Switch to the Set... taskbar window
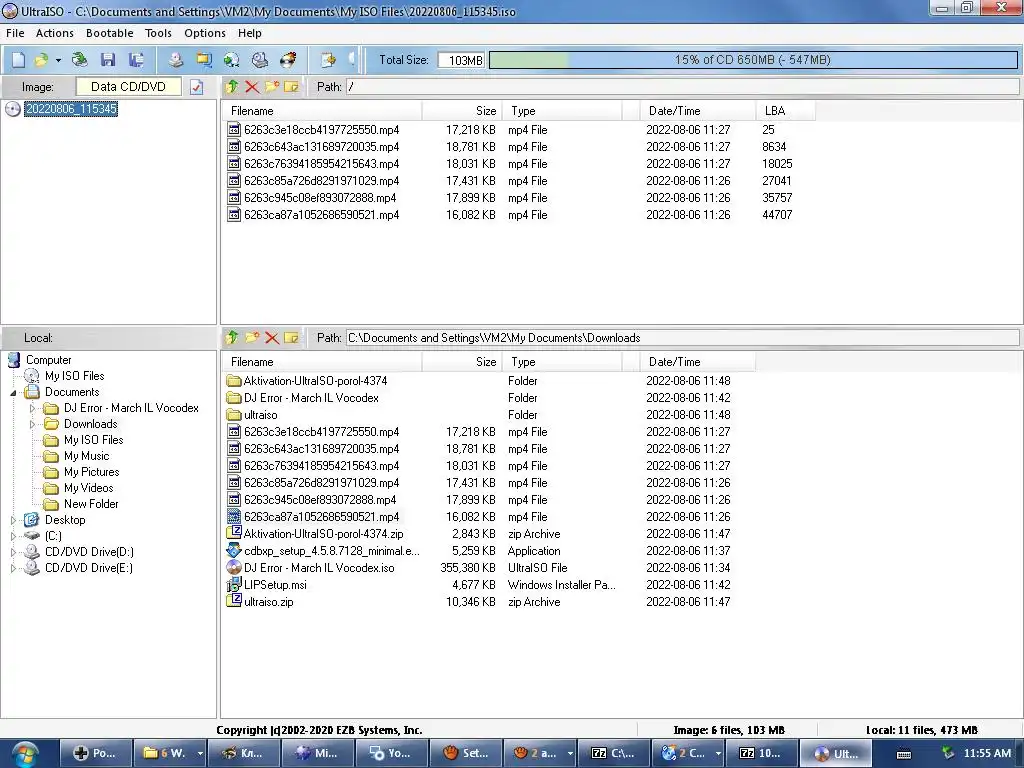This screenshot has width=1024, height=768. click(466, 754)
